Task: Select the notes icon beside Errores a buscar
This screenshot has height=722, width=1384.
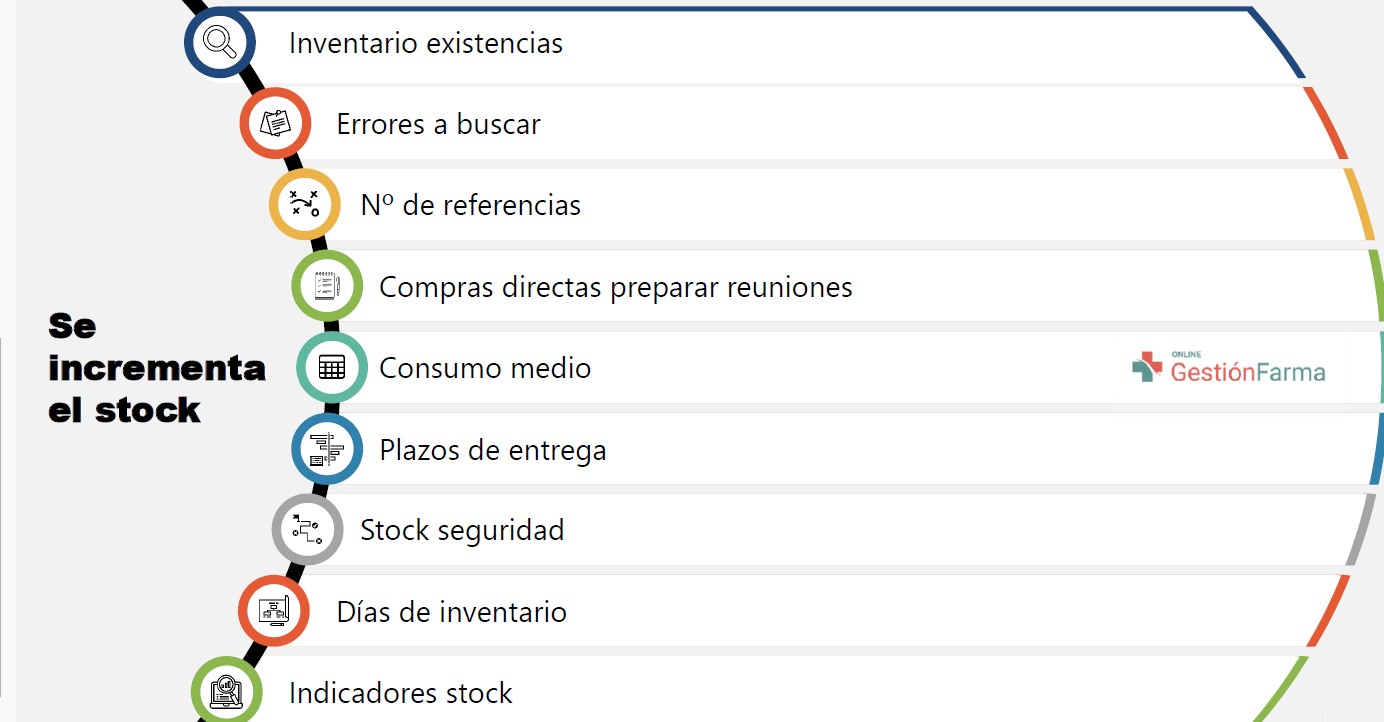Action: click(x=275, y=123)
